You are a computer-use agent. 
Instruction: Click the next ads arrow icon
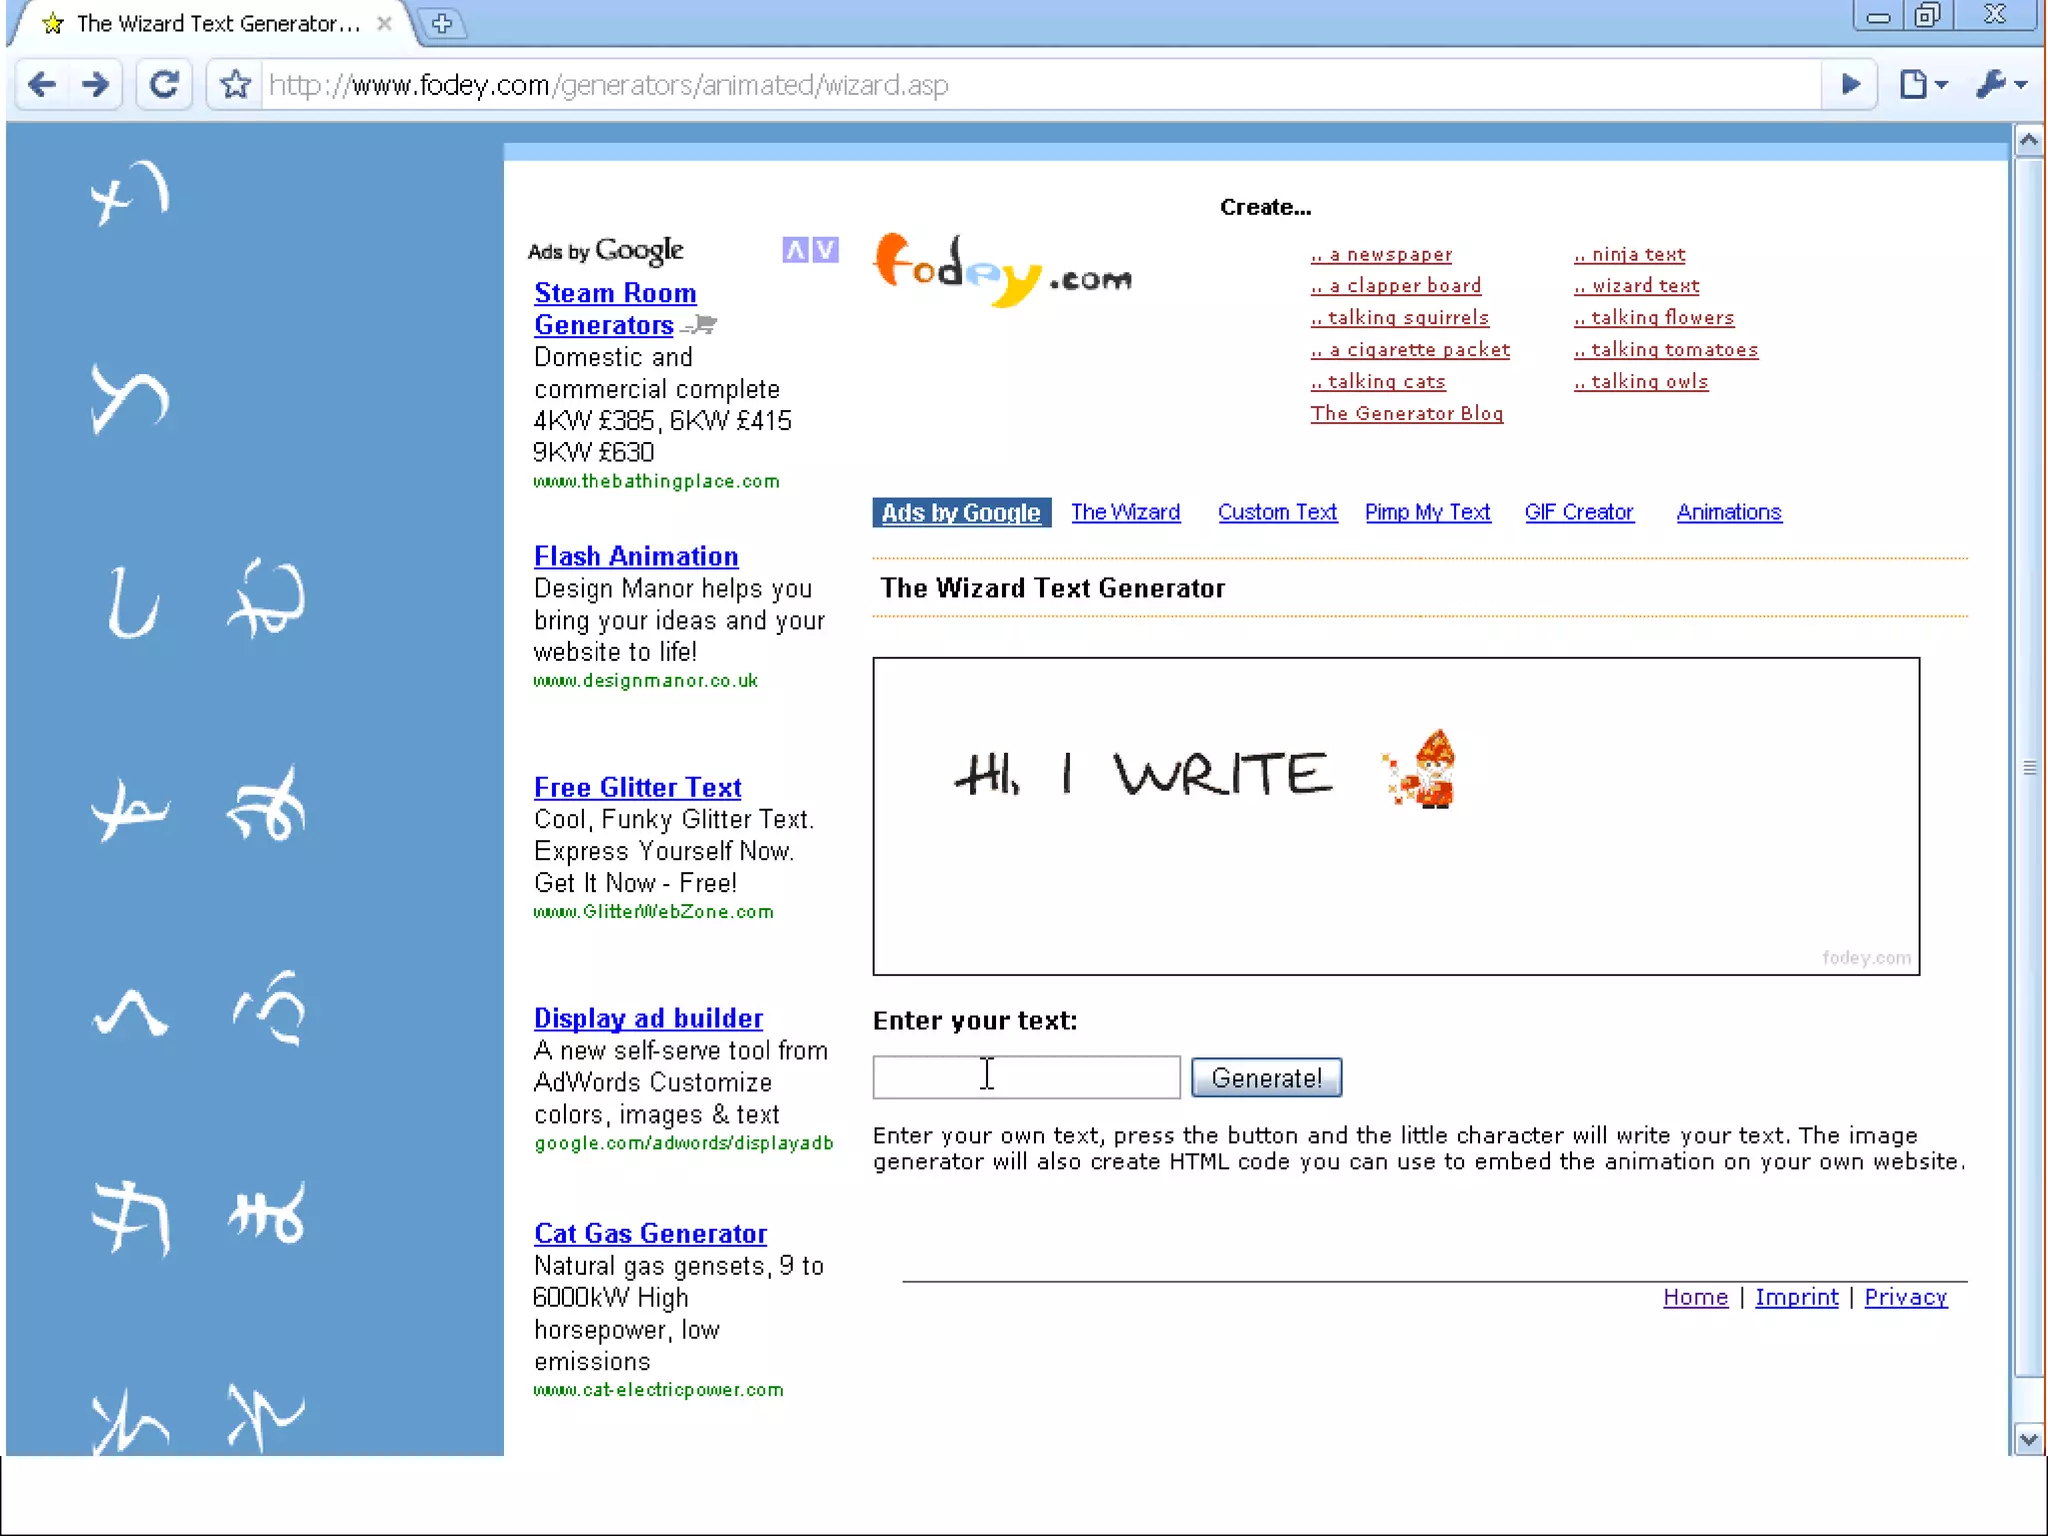[825, 250]
